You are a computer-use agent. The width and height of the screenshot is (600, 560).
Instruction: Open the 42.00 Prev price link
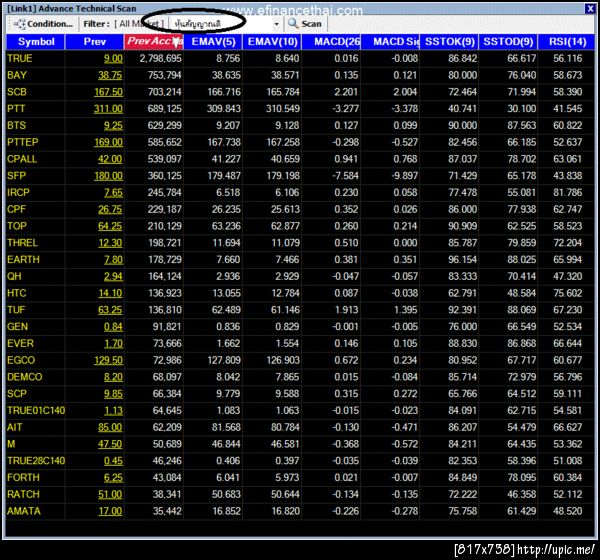pos(110,160)
